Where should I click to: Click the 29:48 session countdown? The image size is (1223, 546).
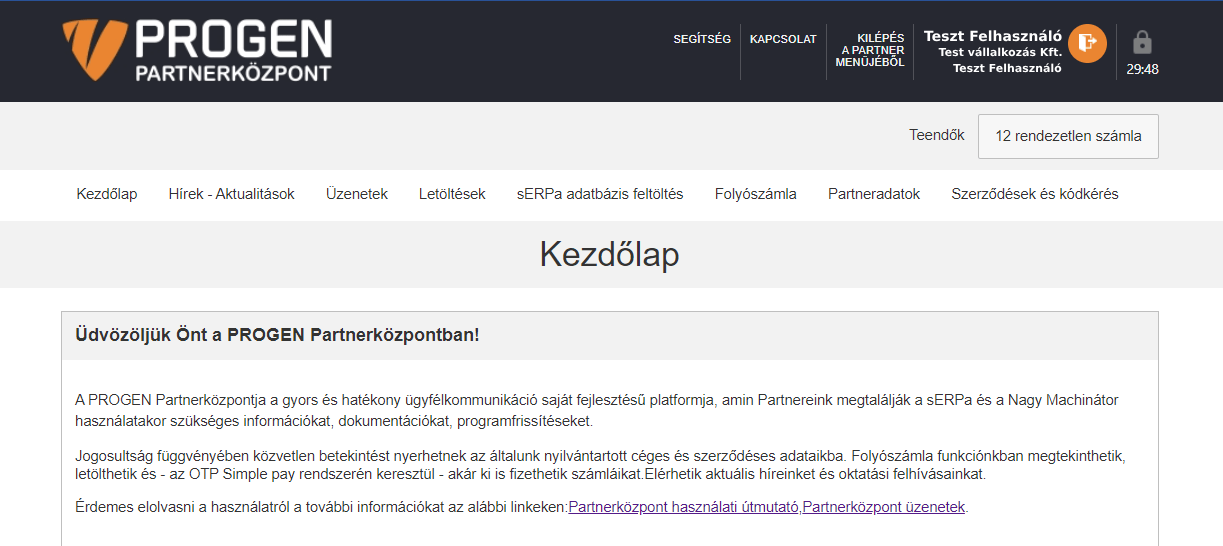(1142, 70)
